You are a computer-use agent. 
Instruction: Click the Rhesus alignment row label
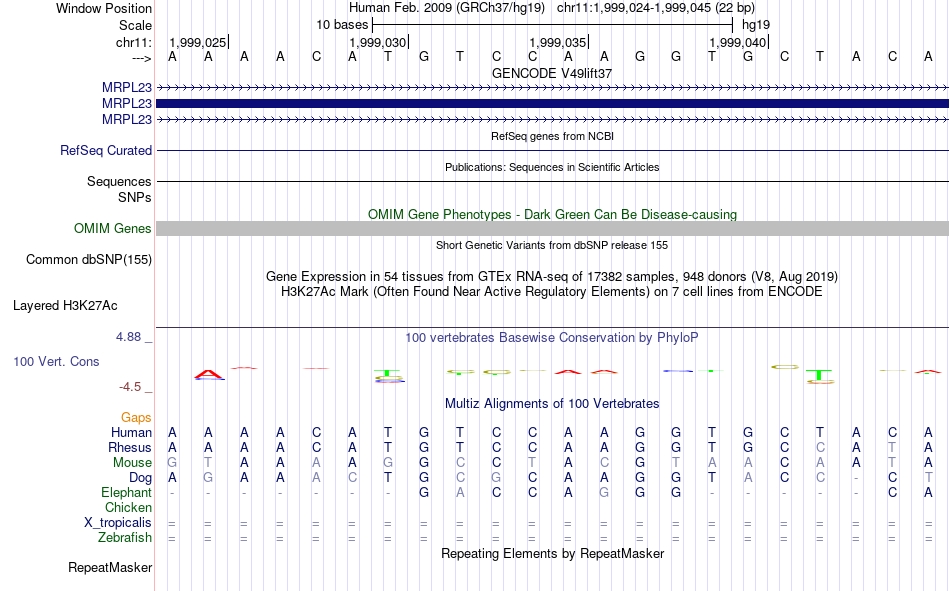tap(130, 447)
